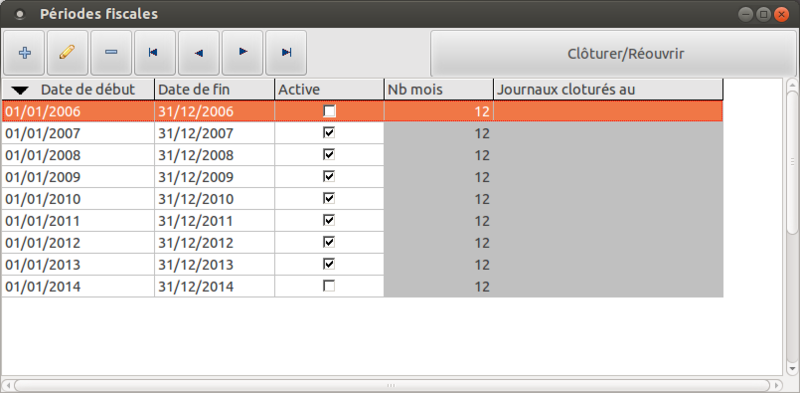This screenshot has height=393, width=800.
Task: Toggle Active checkbox in 2012 row
Action: coord(330,242)
